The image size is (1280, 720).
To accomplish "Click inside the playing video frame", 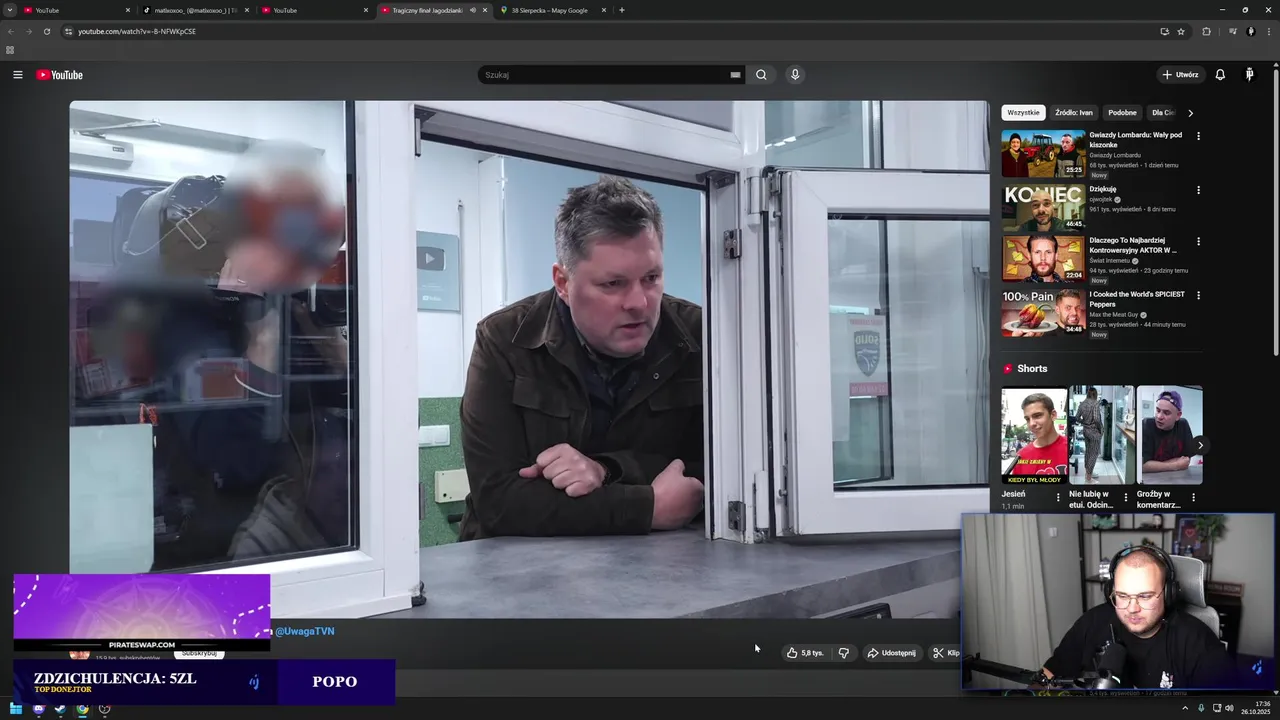I will pyautogui.click(x=529, y=358).
